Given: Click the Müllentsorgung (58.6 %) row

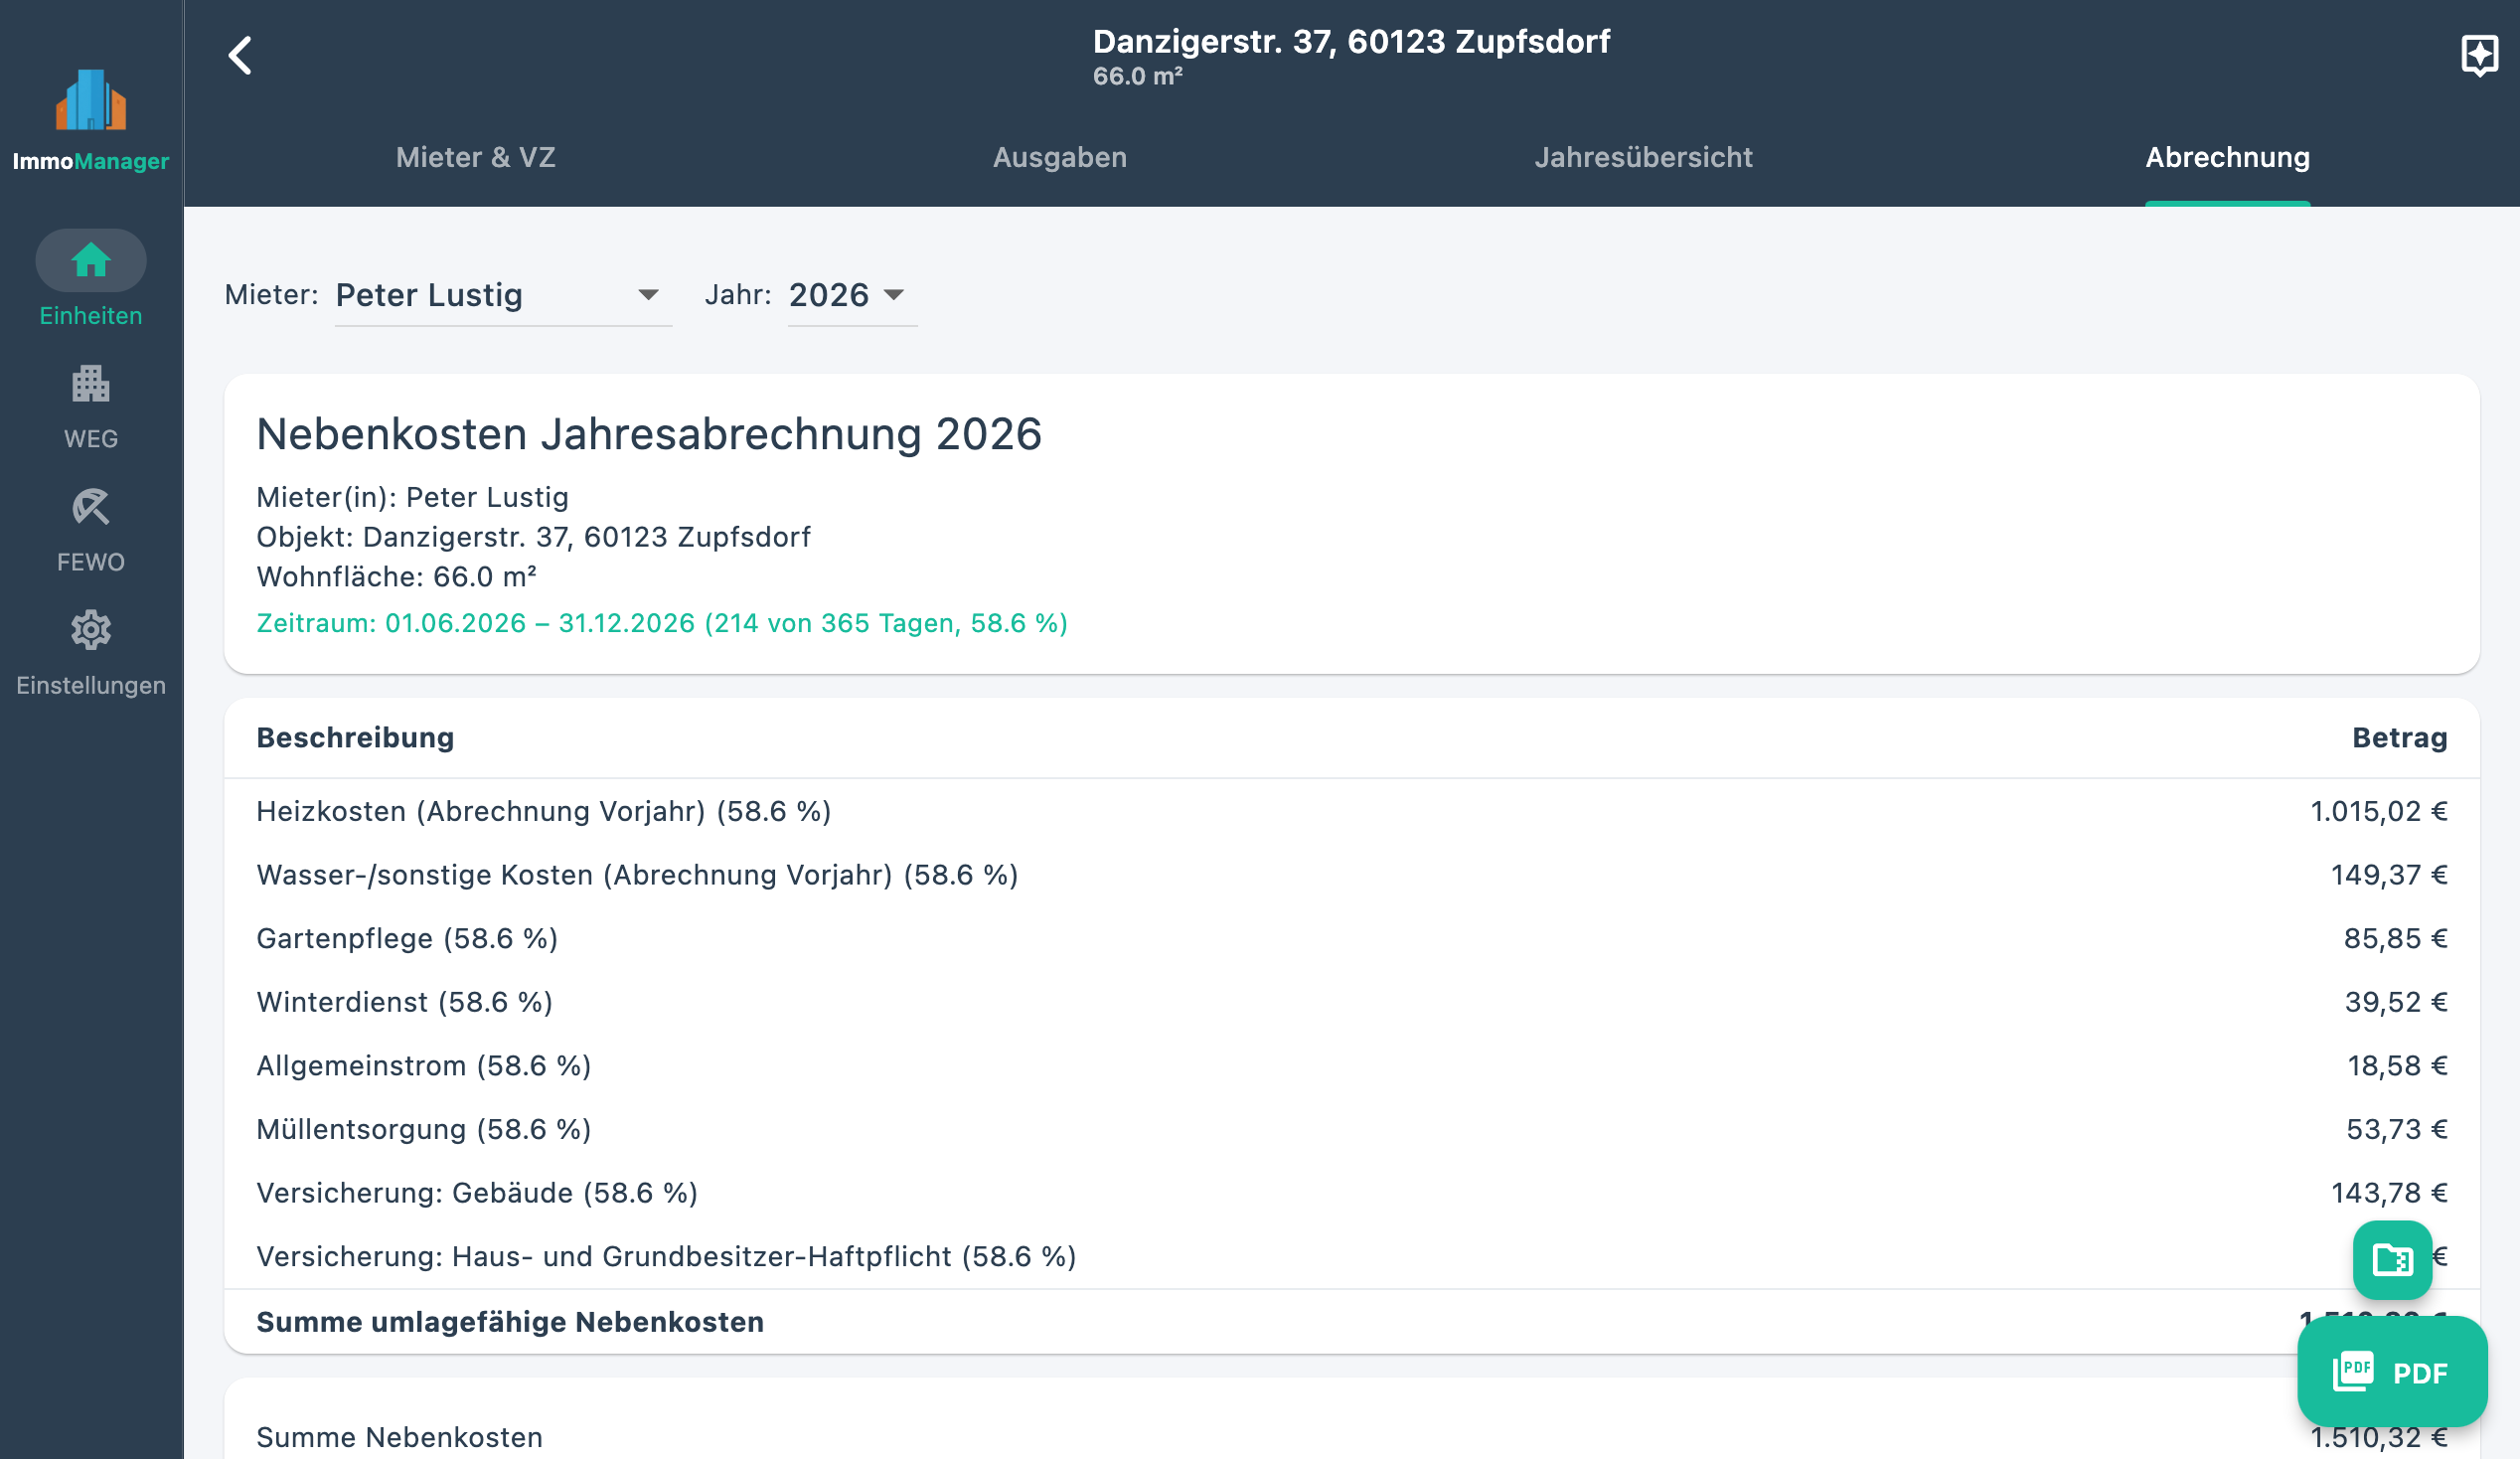Looking at the screenshot, I should tap(1352, 1130).
